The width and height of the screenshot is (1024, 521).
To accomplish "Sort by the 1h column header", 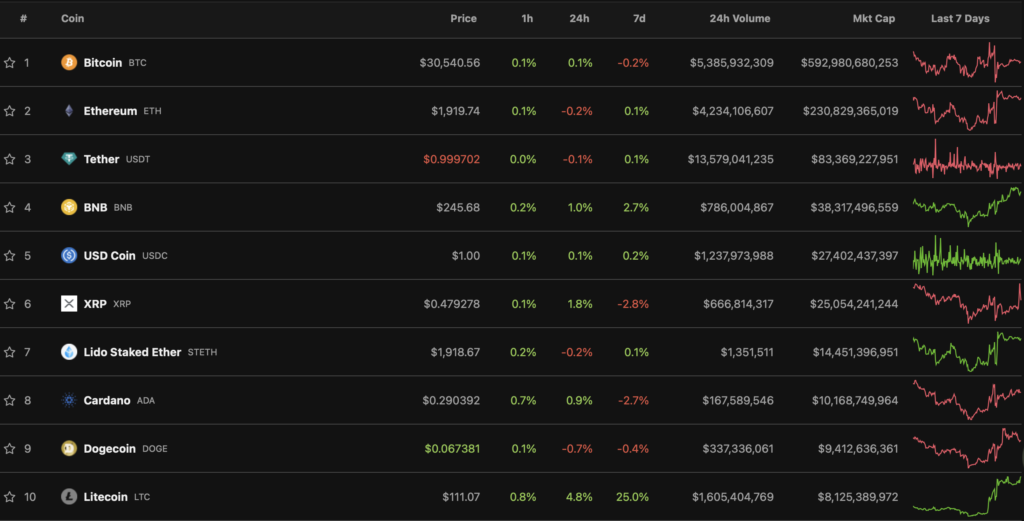I will [527, 18].
